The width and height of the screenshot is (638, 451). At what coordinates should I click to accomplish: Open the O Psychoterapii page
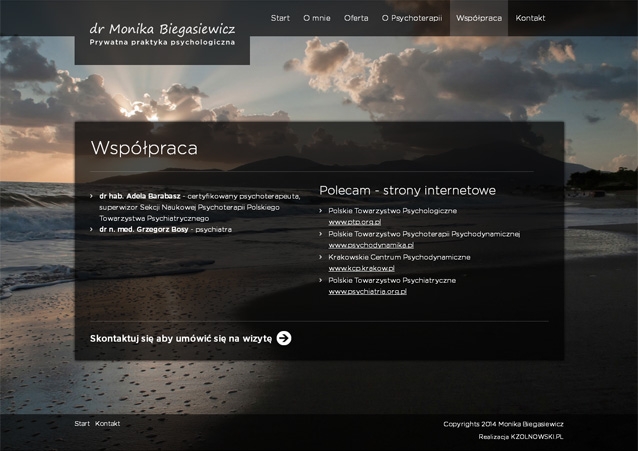coord(412,18)
